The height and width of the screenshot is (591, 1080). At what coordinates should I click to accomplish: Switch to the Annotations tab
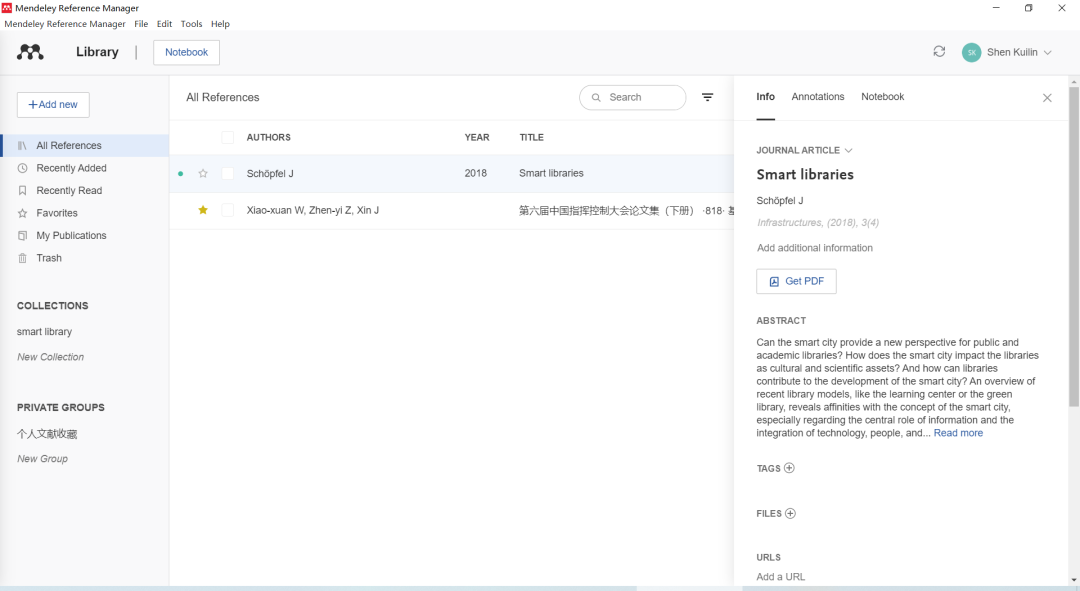tap(818, 96)
